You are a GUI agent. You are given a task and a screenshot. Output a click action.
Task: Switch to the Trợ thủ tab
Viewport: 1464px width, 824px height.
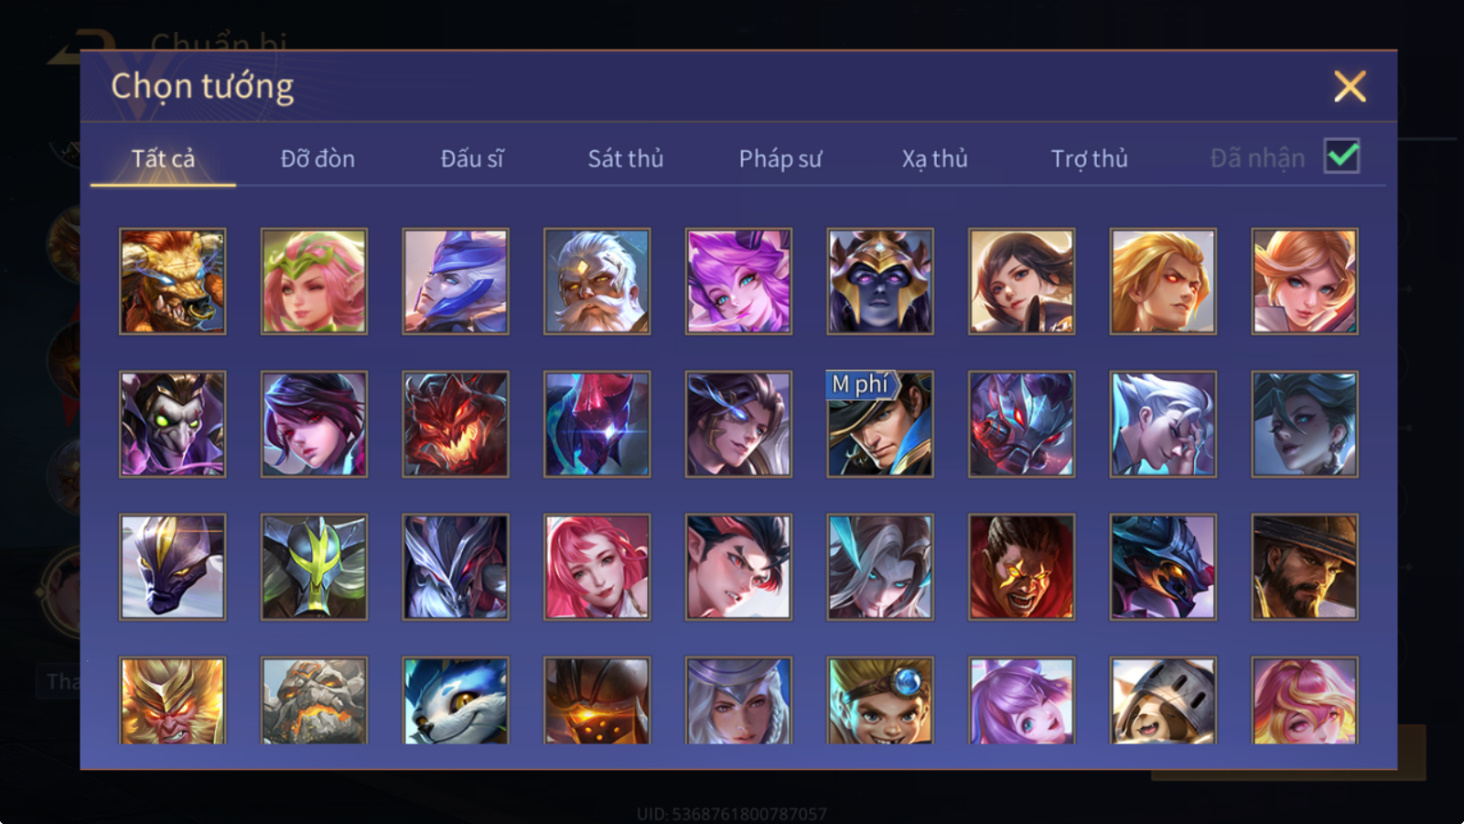1089,158
